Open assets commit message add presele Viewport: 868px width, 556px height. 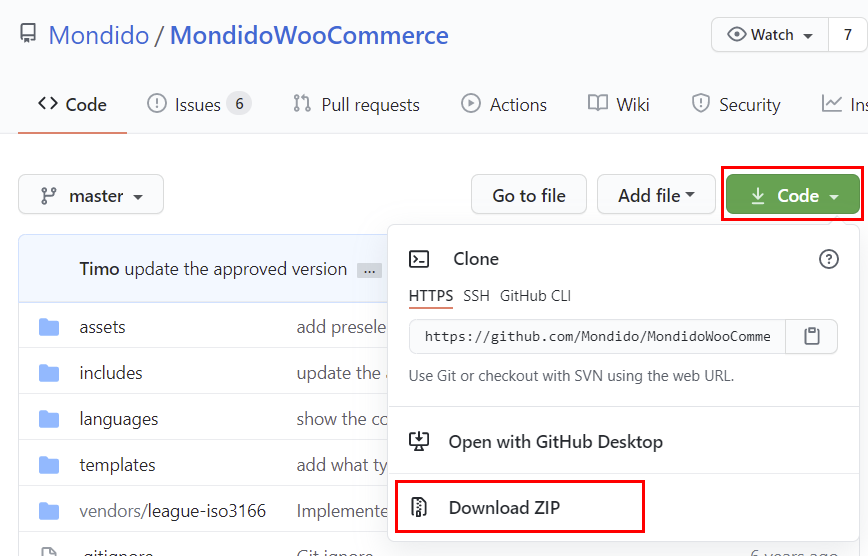coord(342,327)
